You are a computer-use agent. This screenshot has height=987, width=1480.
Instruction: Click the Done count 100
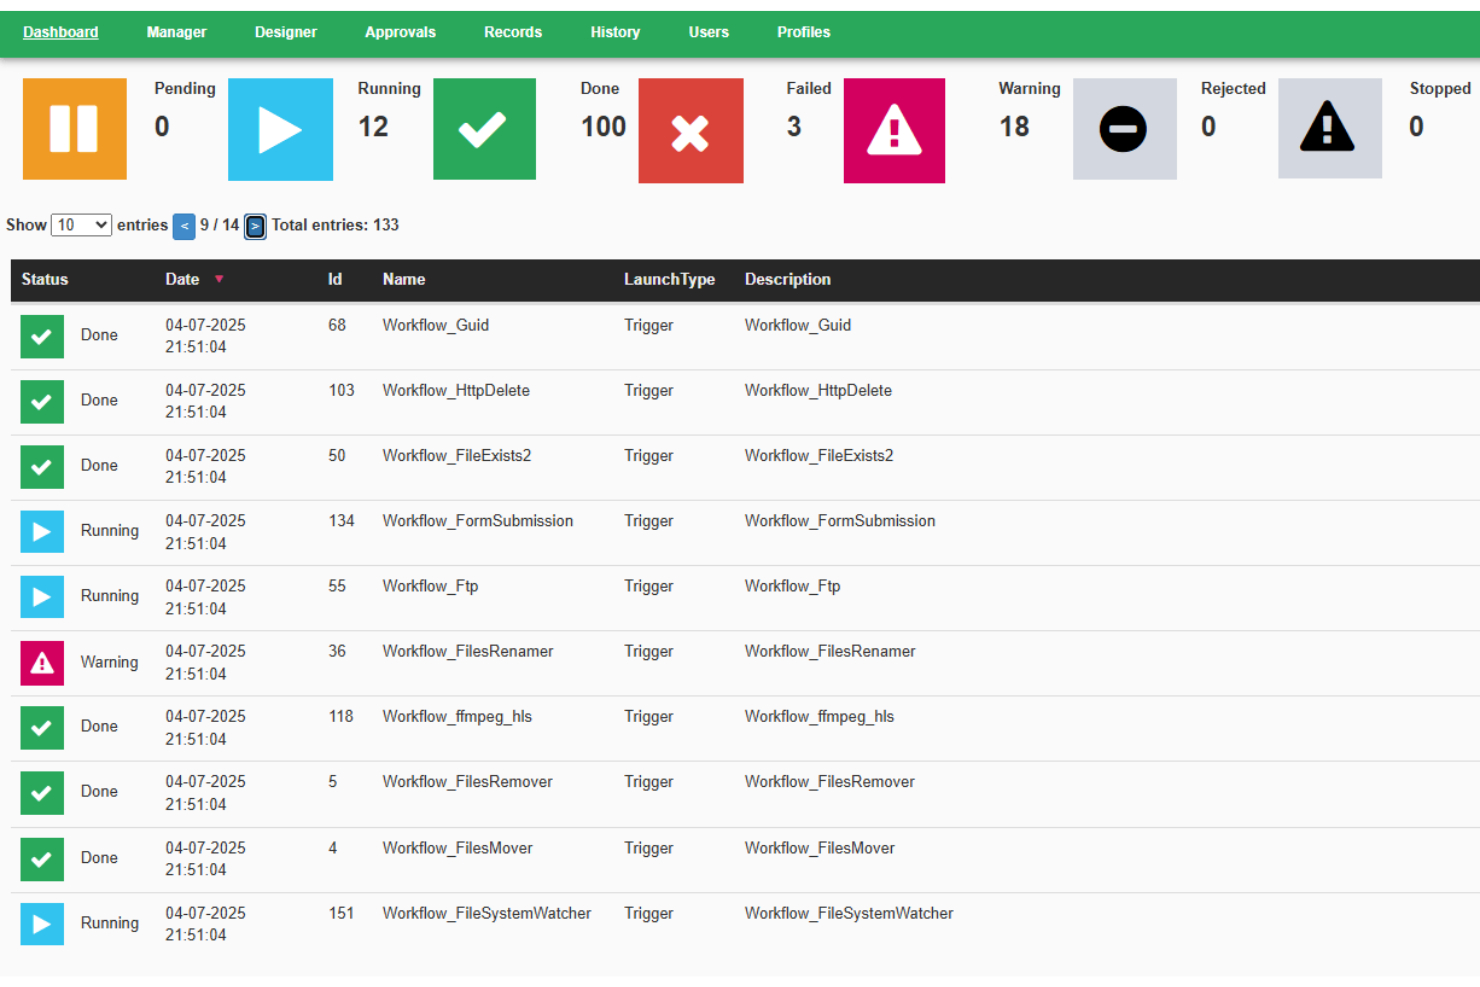(603, 127)
